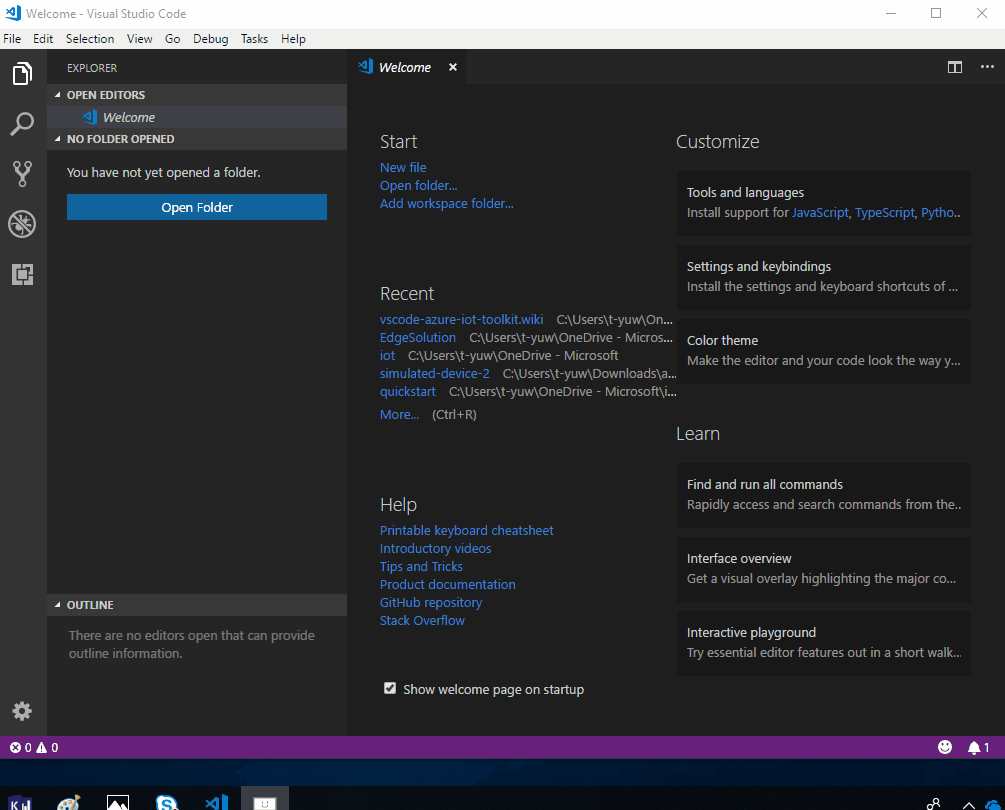The width and height of the screenshot is (1005, 810).
Task: Open the Source Control view
Action: 22,173
